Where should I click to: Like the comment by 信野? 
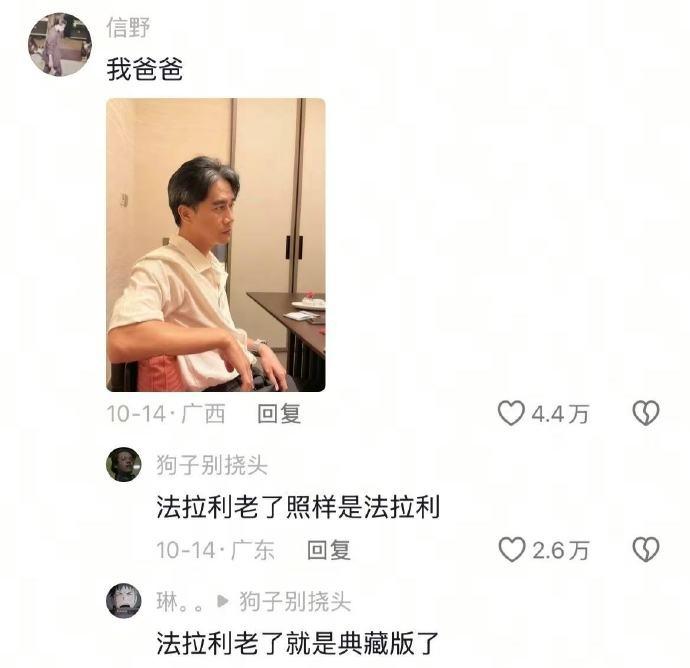[511, 413]
